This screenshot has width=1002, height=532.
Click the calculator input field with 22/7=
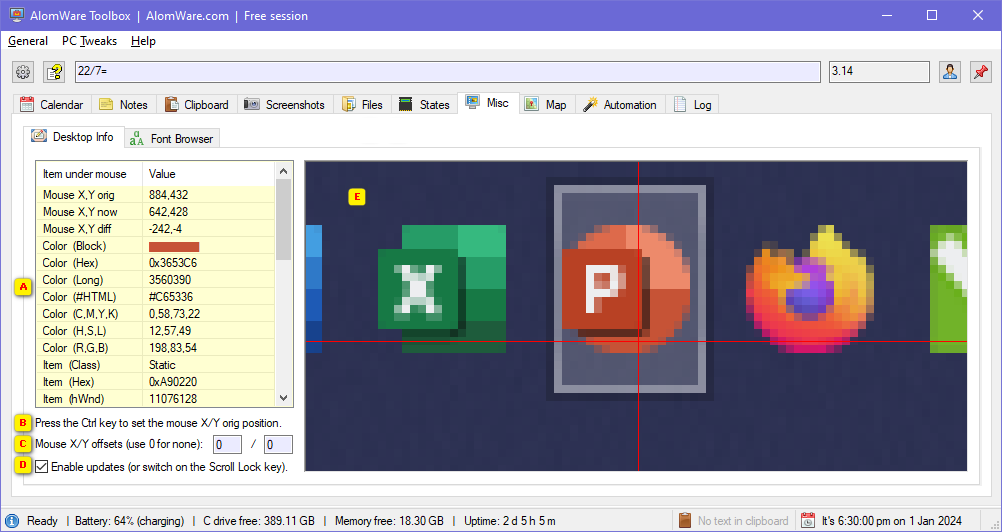click(x=448, y=72)
